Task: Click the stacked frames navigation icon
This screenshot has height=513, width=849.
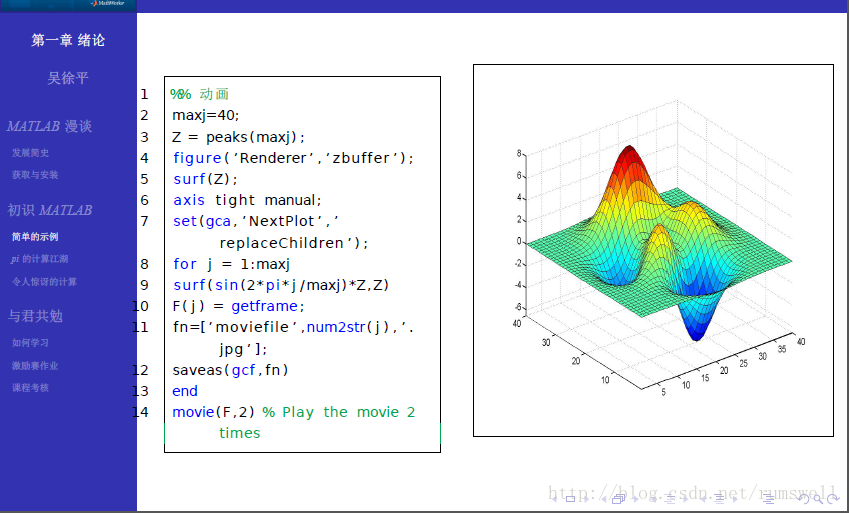Action: click(618, 499)
